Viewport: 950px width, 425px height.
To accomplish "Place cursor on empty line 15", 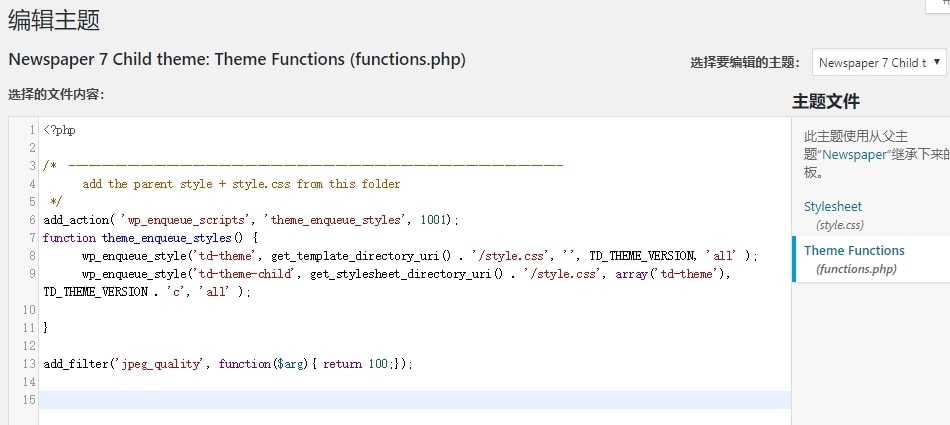I will [400, 400].
